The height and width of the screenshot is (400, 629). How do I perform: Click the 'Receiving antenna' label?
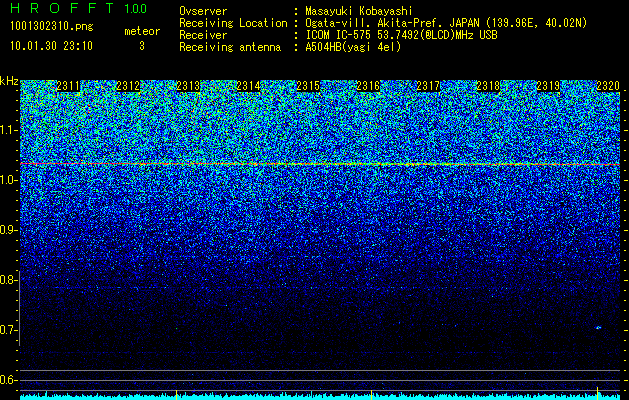click(x=230, y=47)
